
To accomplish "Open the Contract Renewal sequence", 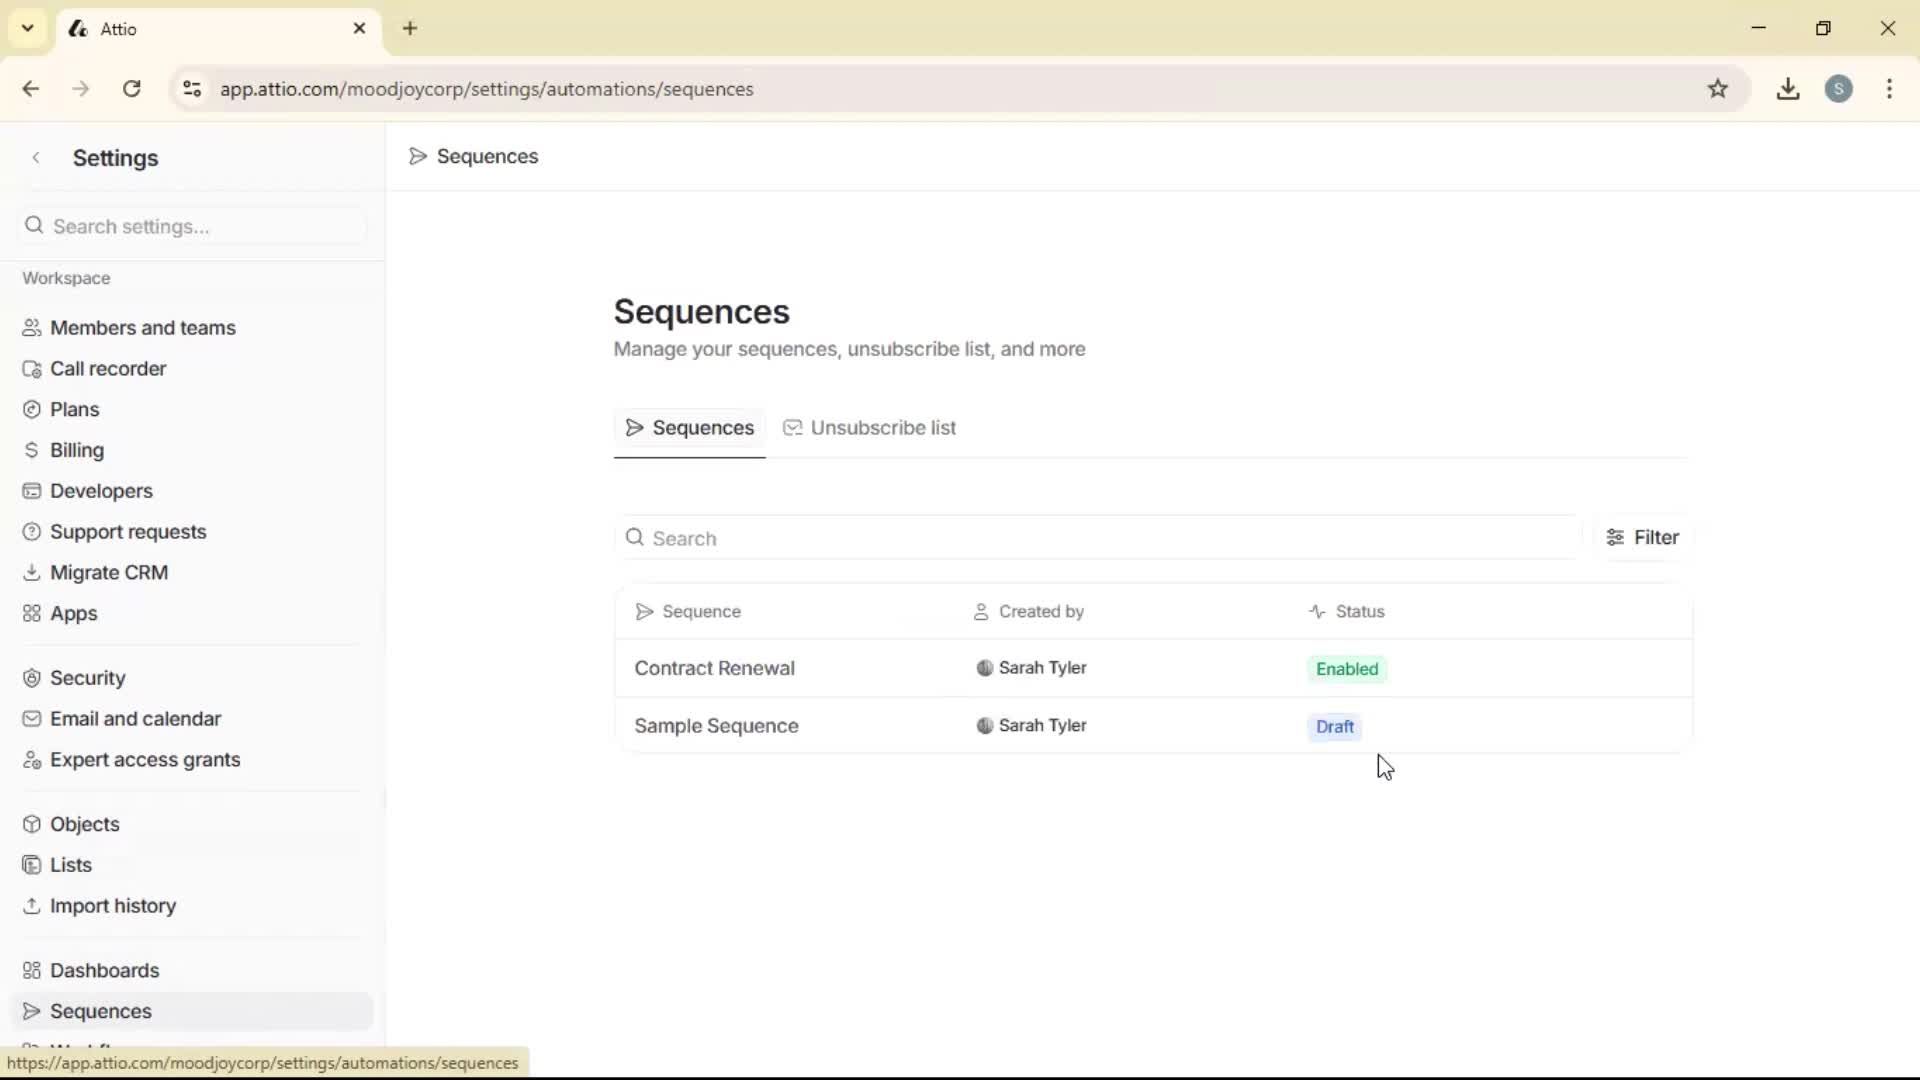I will (715, 668).
